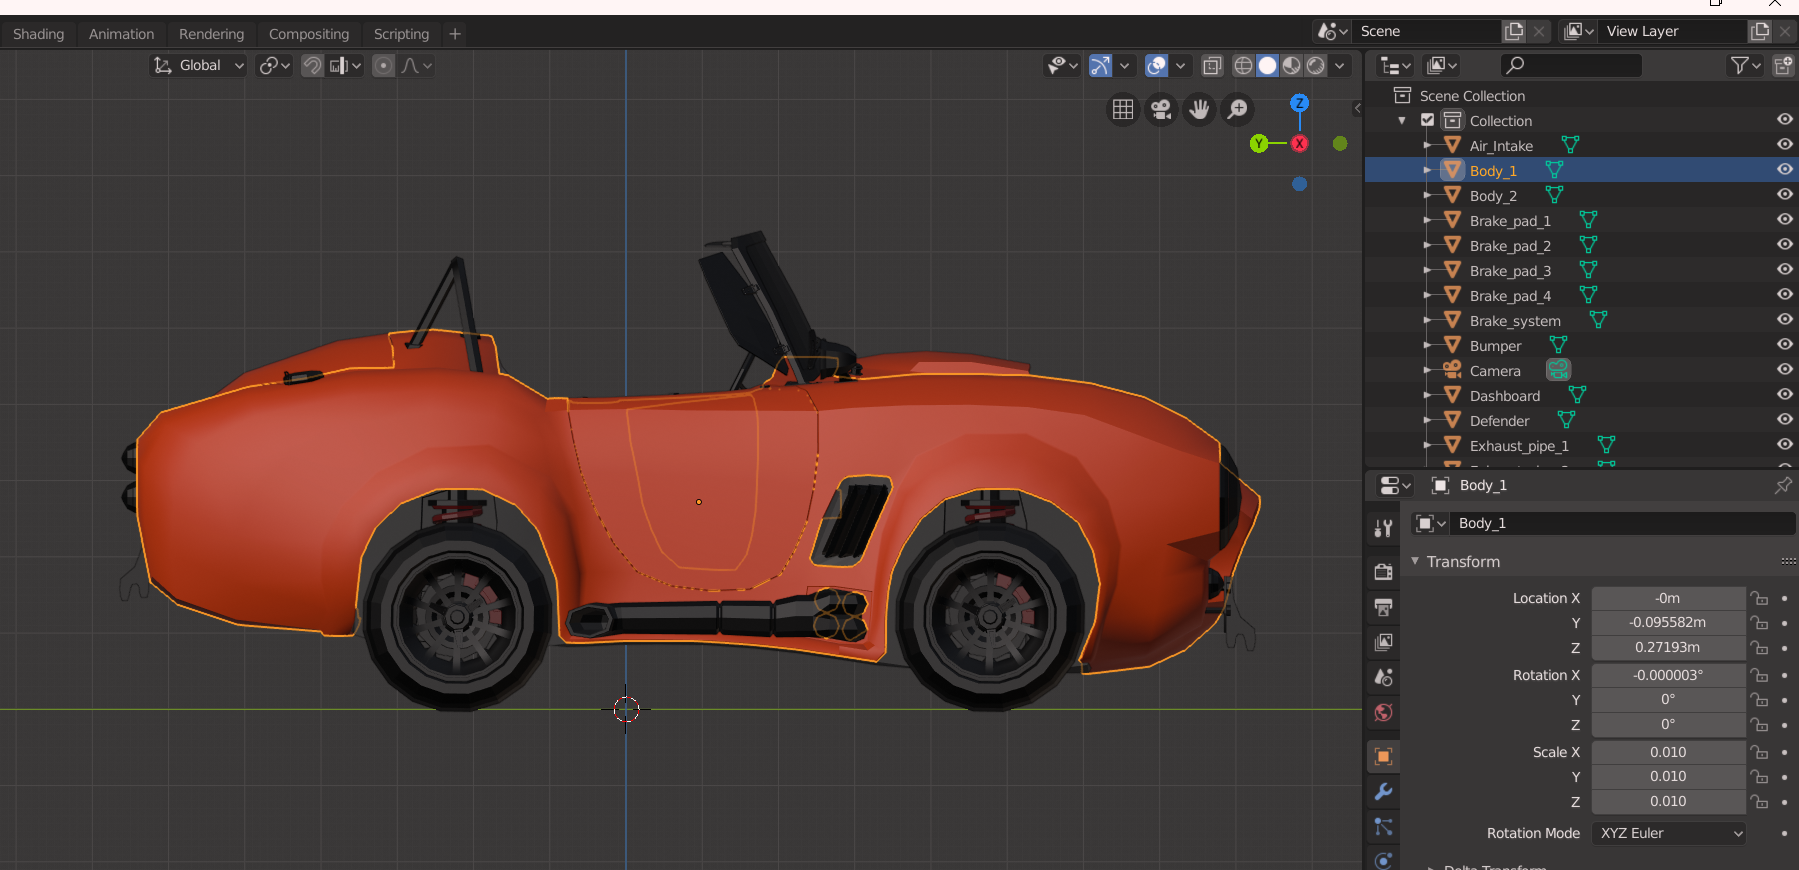The image size is (1799, 870).
Task: Open the Modifier properties wrench tab
Action: [x=1384, y=792]
